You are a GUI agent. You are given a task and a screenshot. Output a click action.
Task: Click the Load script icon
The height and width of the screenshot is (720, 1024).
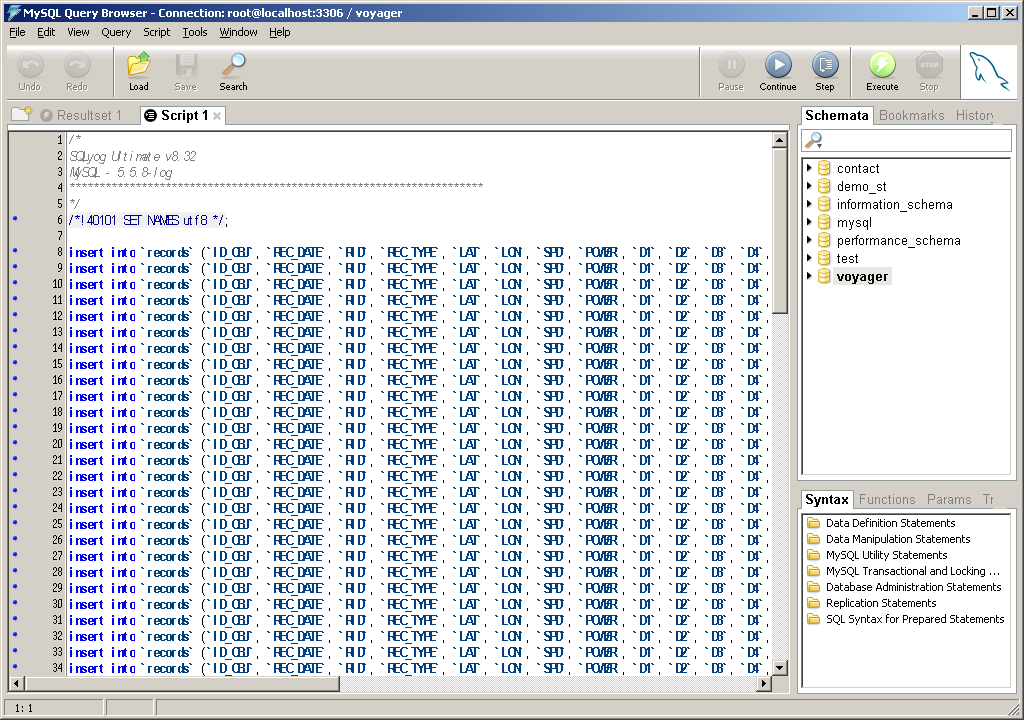point(138,65)
